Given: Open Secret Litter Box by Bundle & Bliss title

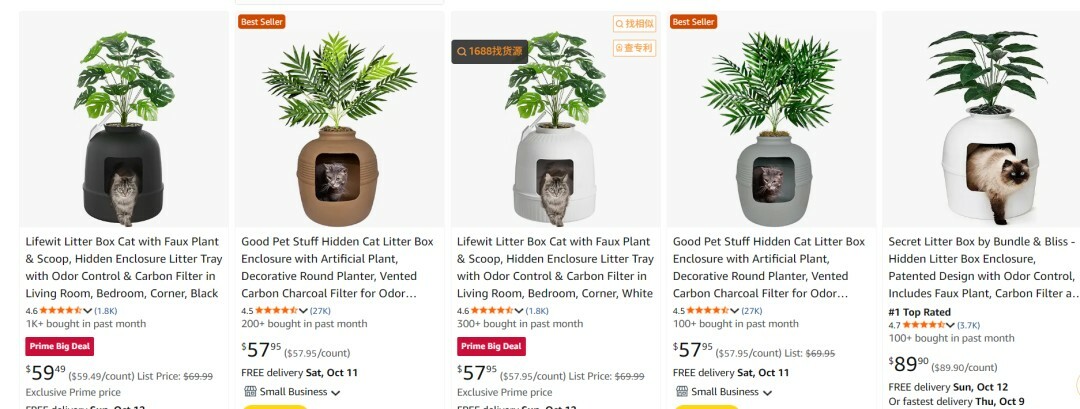Looking at the screenshot, I should [983, 267].
